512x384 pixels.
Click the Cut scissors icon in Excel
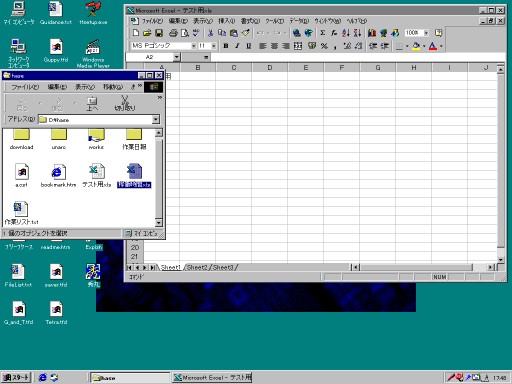click(x=210, y=33)
